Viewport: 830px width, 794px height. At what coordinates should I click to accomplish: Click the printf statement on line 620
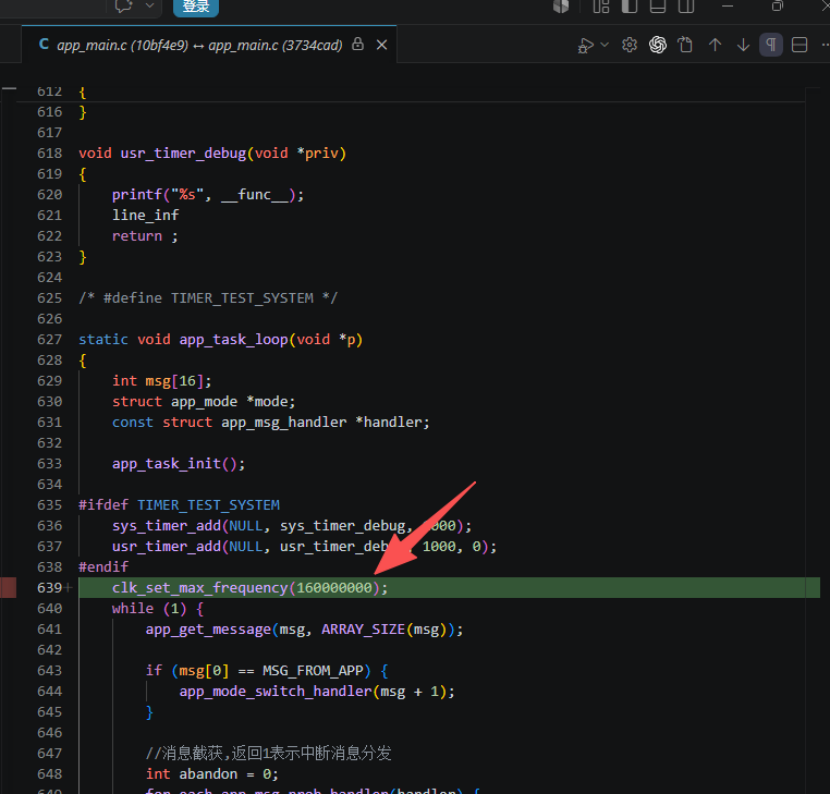pyautogui.click(x=208, y=195)
